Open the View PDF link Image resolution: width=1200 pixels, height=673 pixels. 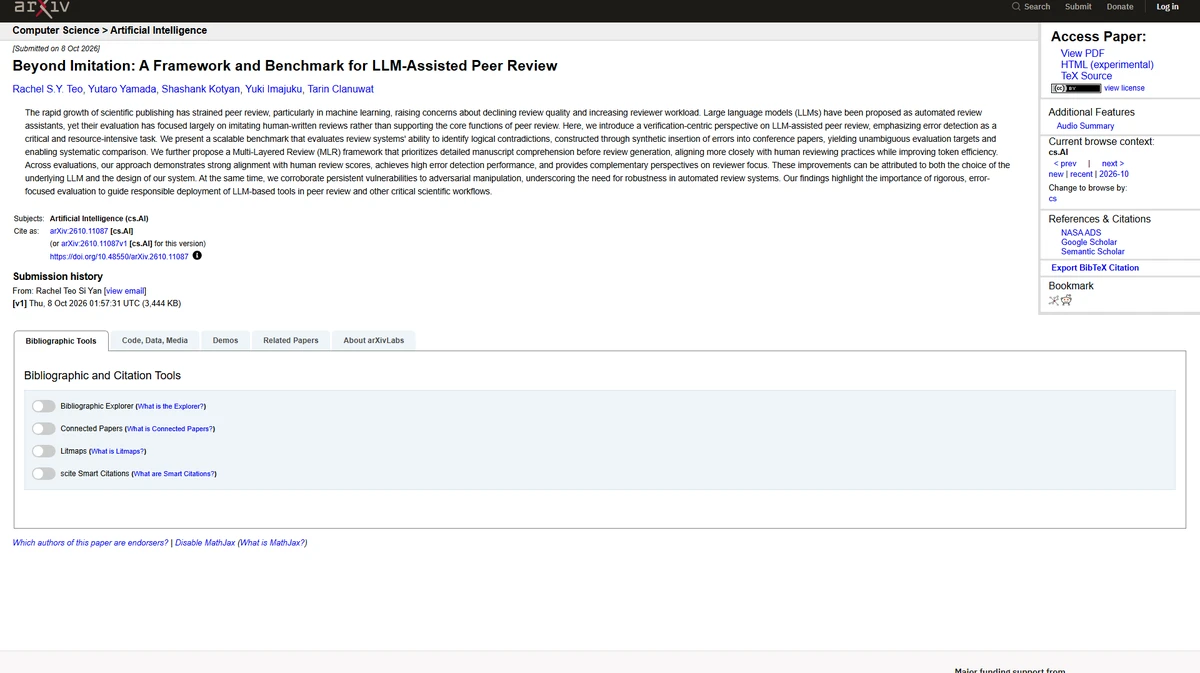1083,54
